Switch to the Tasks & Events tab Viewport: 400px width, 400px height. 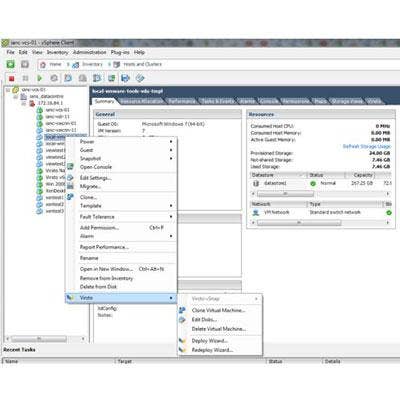tap(218, 101)
